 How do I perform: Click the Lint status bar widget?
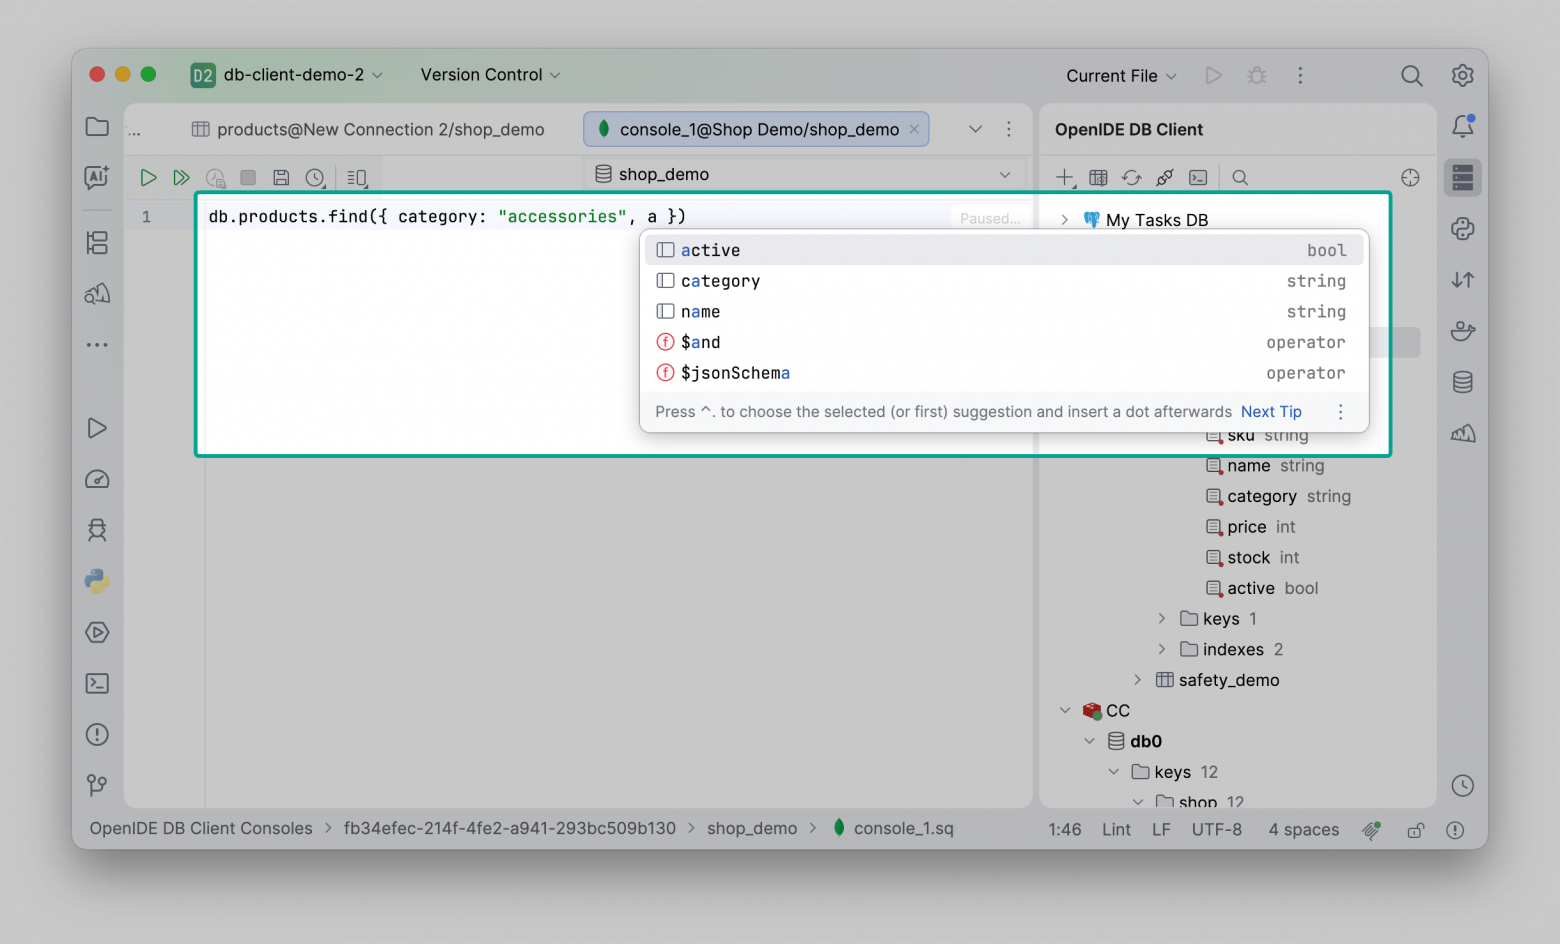[x=1116, y=829]
